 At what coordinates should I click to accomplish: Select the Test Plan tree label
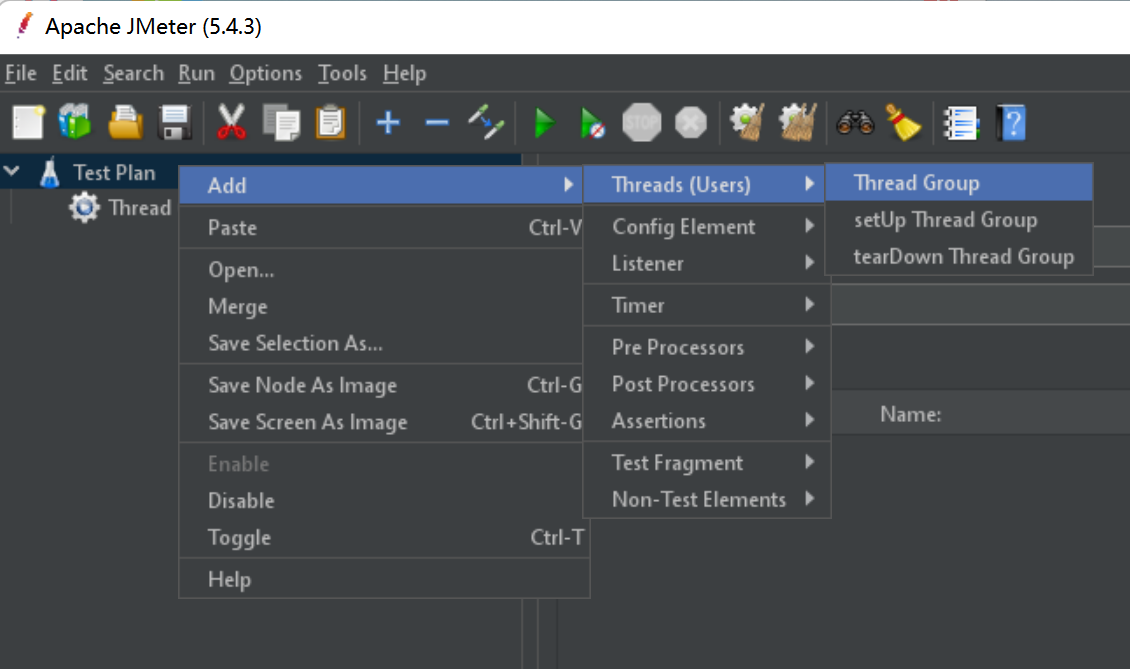(x=114, y=173)
